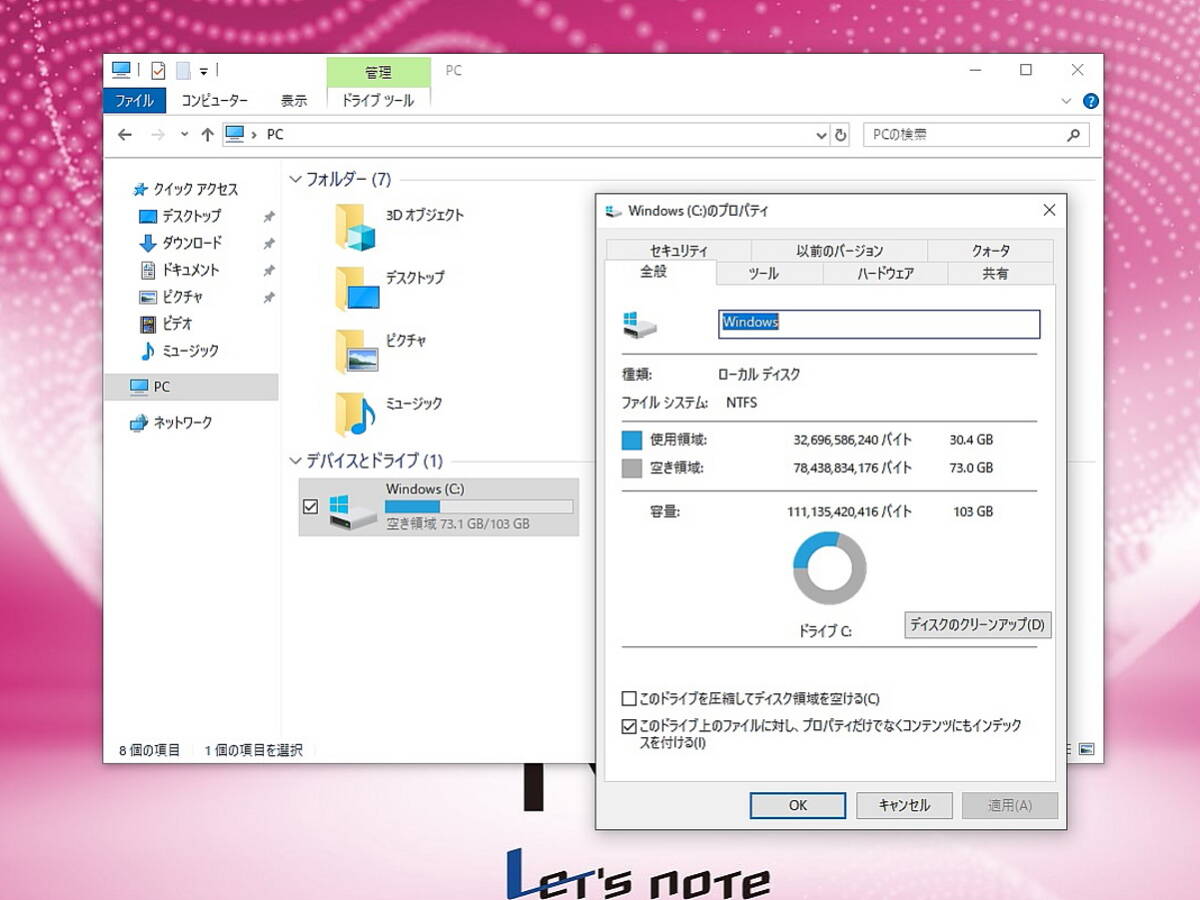Click the gray 空き領域 color swatch
1200x900 pixels.
tap(631, 468)
